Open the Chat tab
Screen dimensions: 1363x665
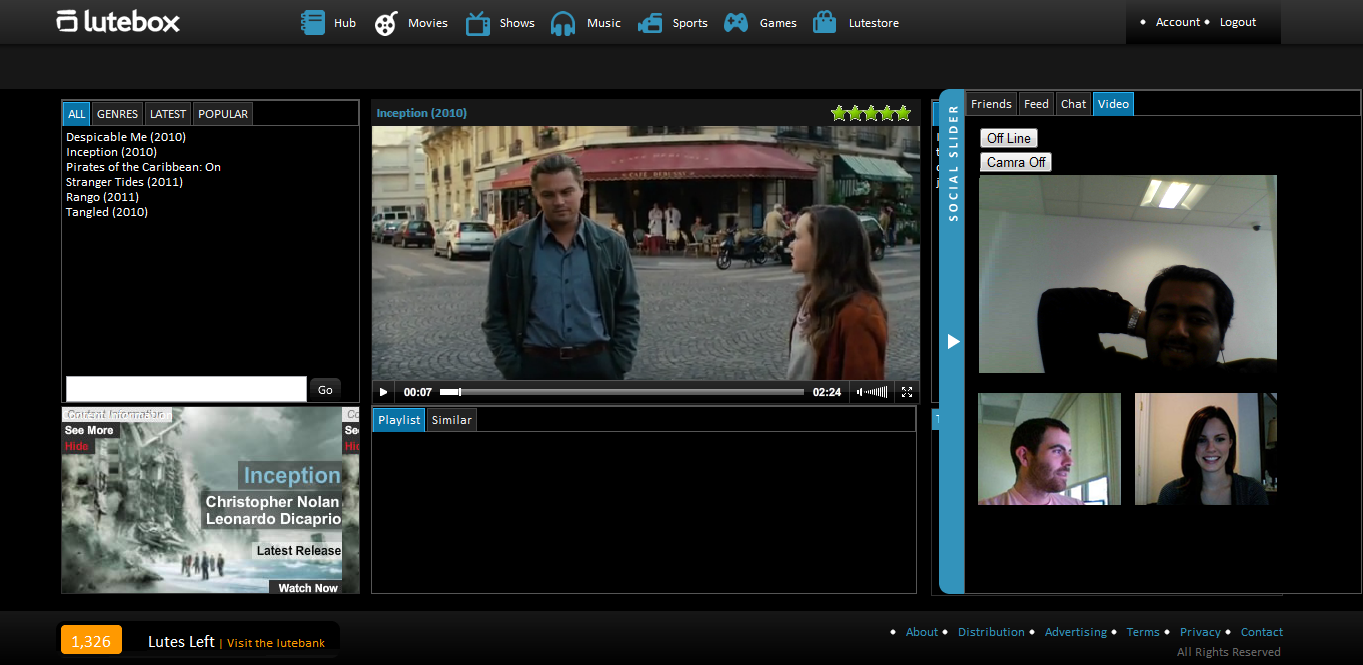click(1074, 104)
